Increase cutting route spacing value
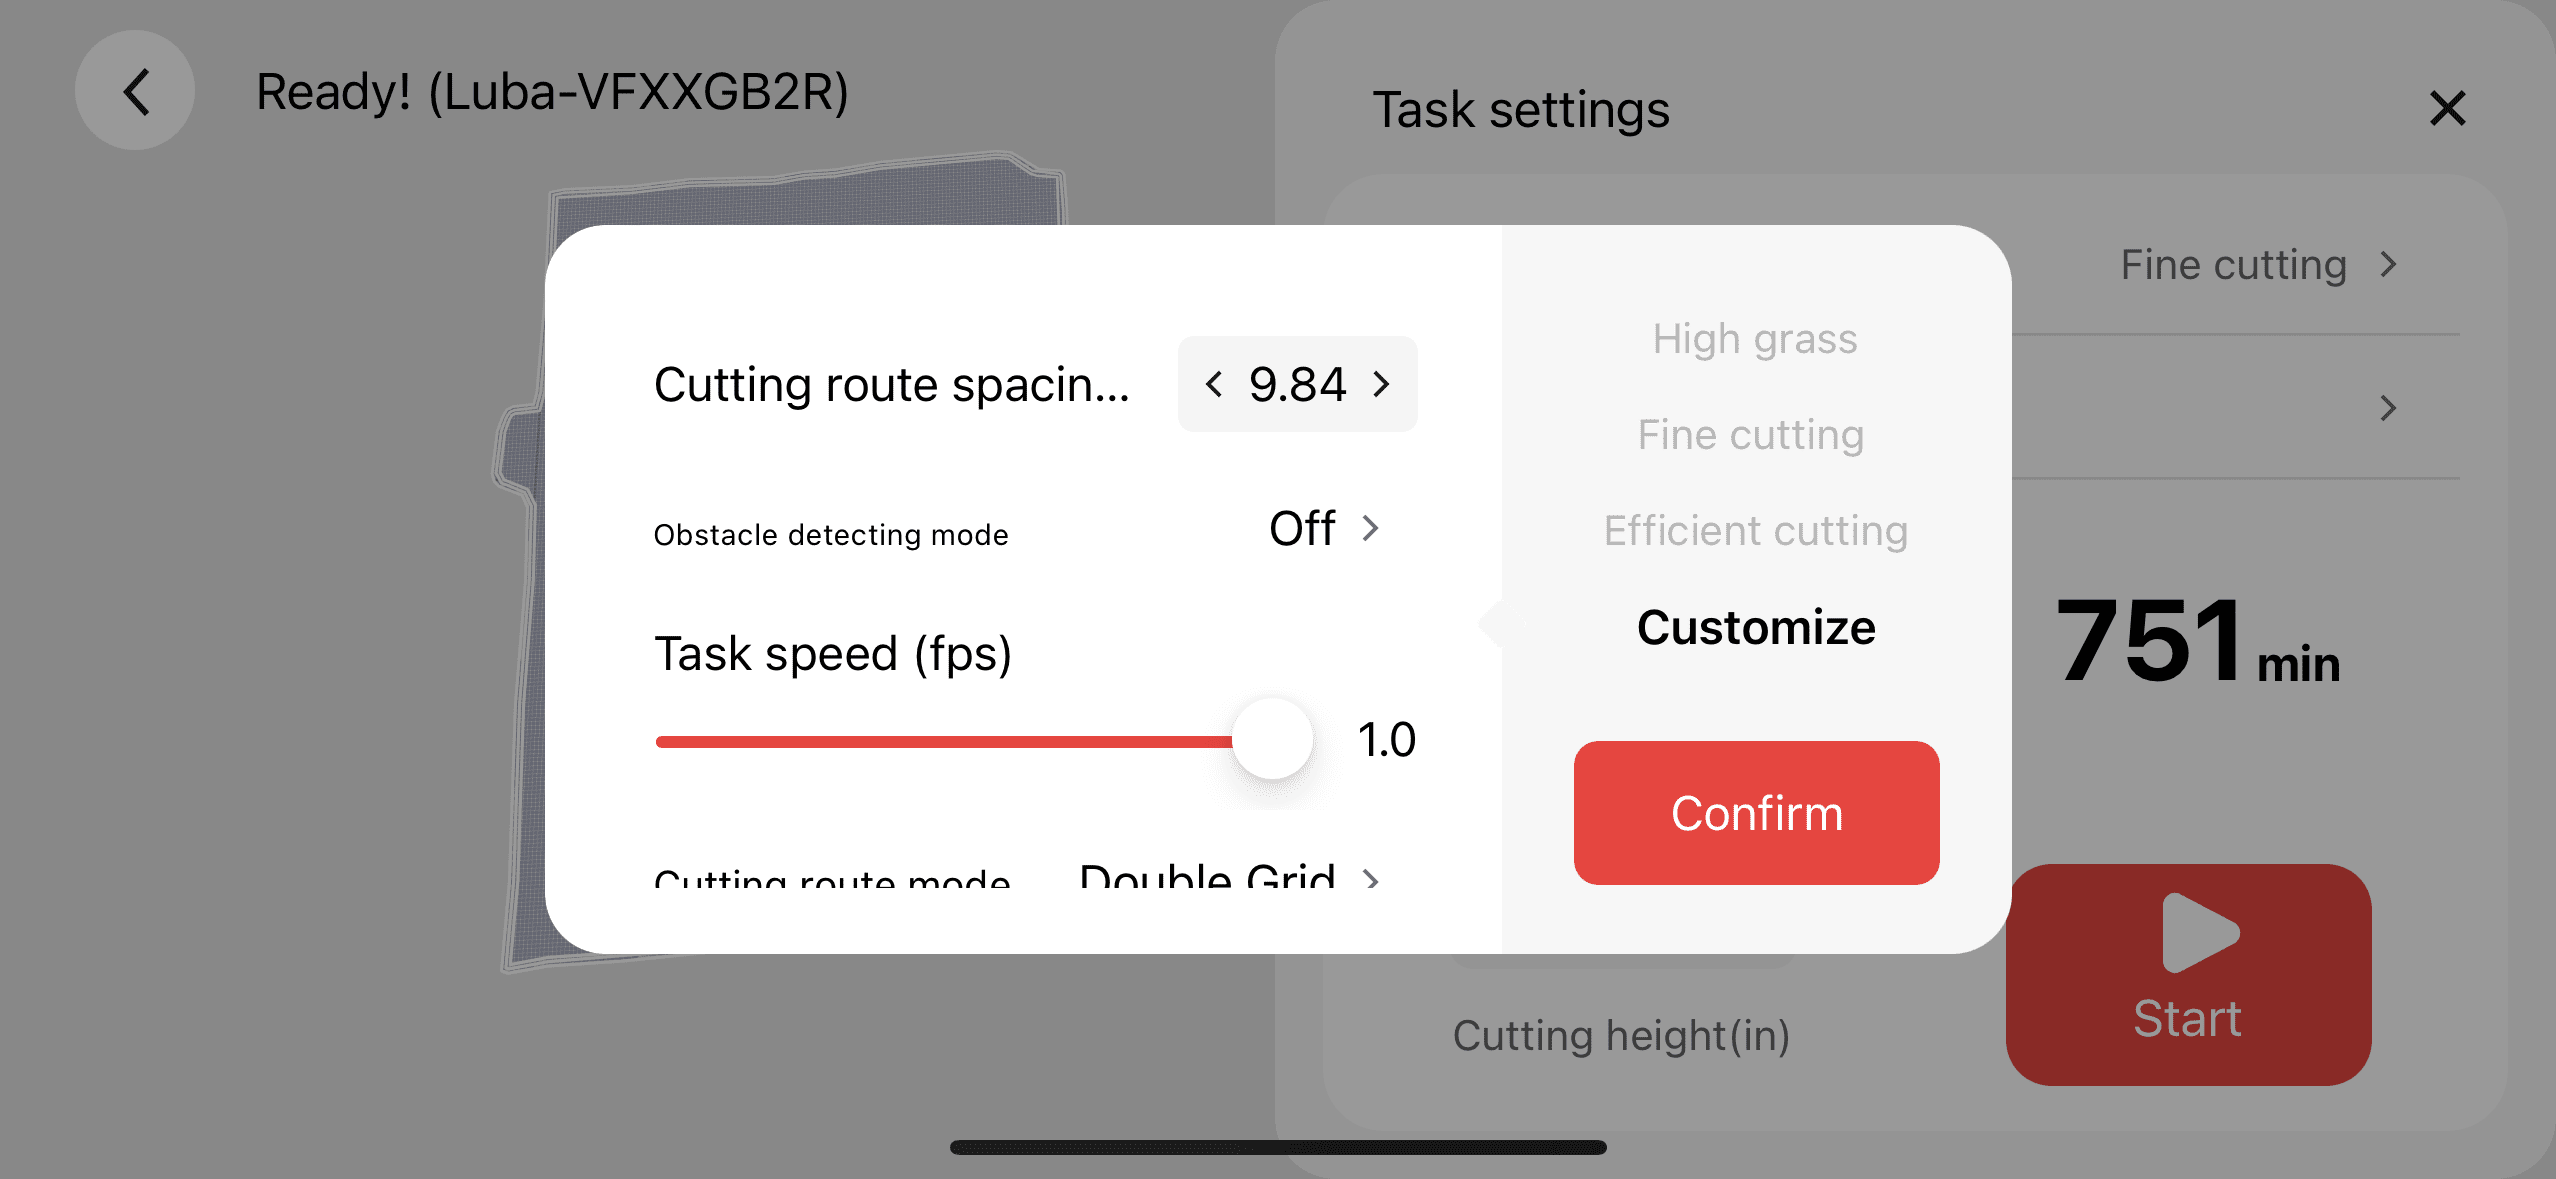The height and width of the screenshot is (1179, 2556). coord(1382,384)
